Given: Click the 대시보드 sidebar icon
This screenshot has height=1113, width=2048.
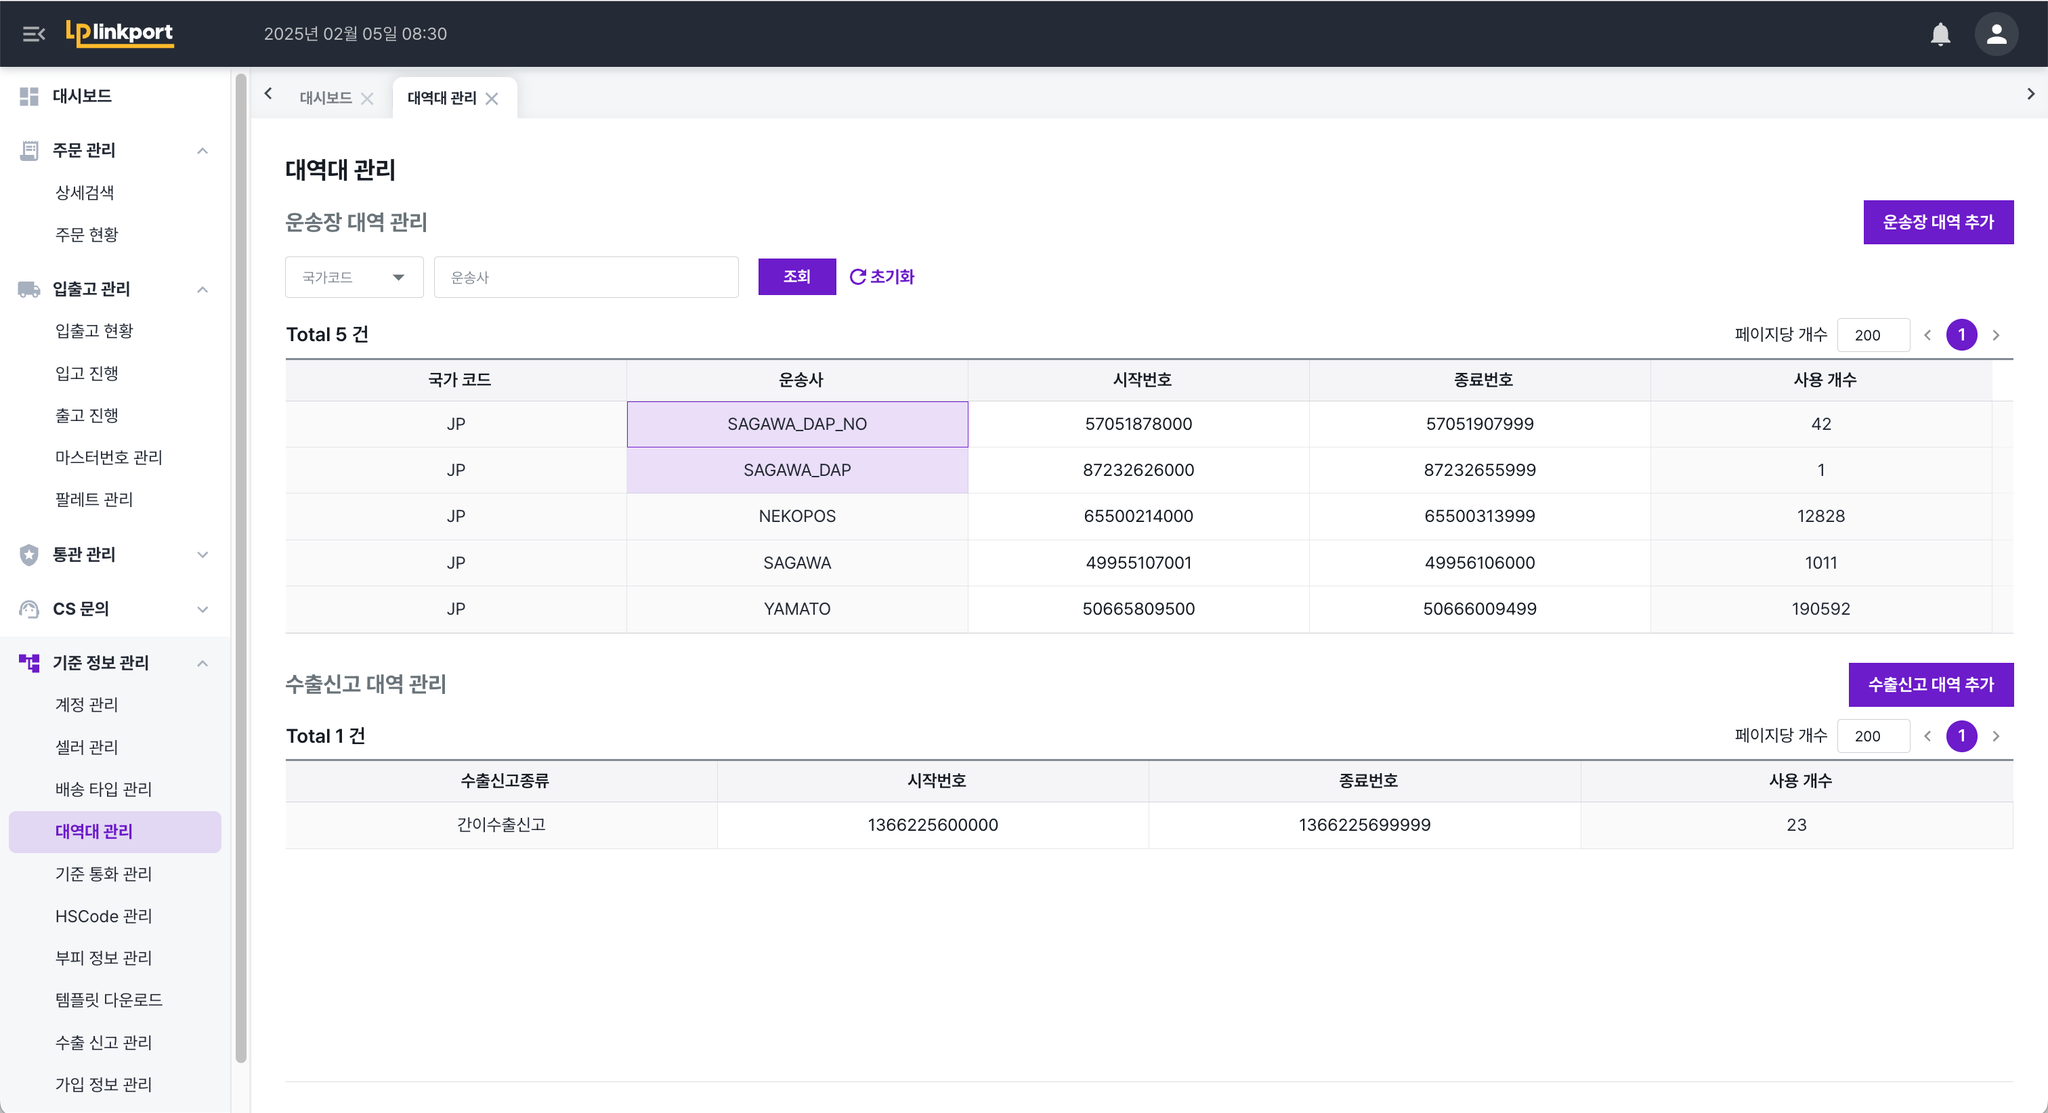Looking at the screenshot, I should point(29,96).
